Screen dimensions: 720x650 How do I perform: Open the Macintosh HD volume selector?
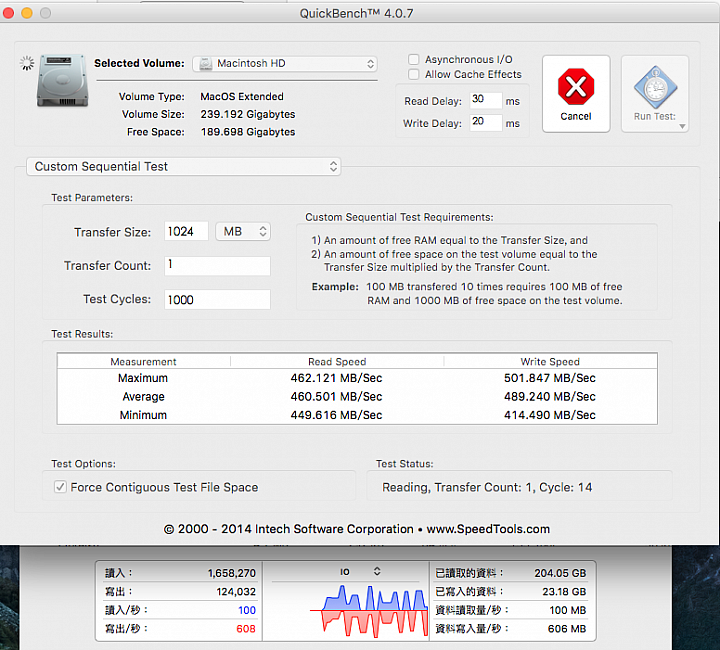coord(285,63)
